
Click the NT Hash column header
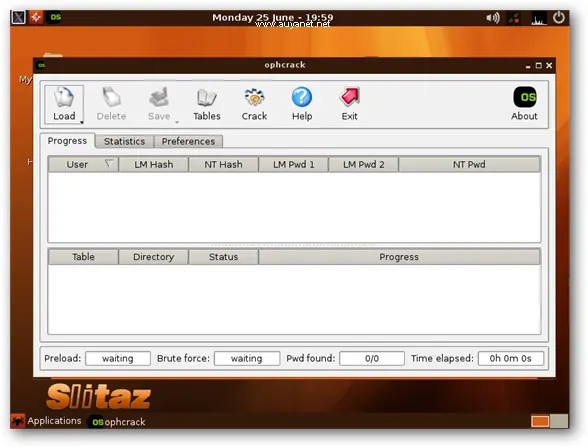click(224, 165)
